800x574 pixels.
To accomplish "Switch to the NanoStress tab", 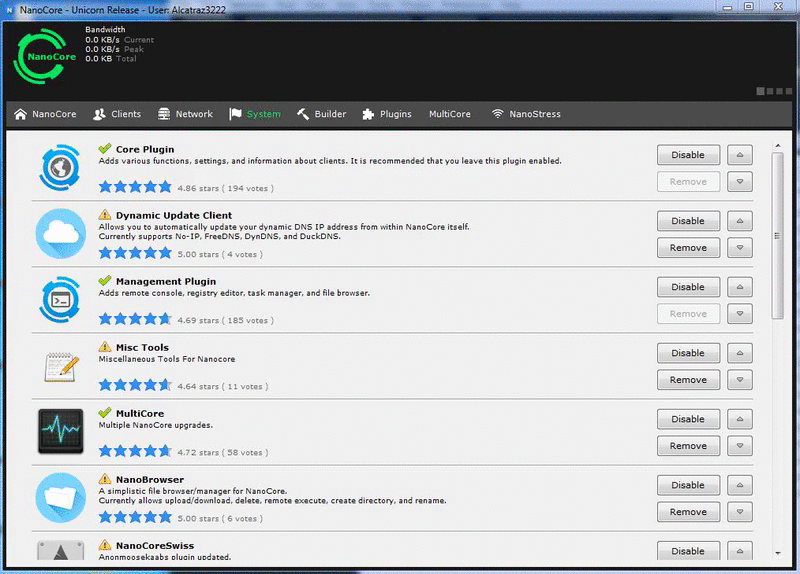I will tap(526, 114).
